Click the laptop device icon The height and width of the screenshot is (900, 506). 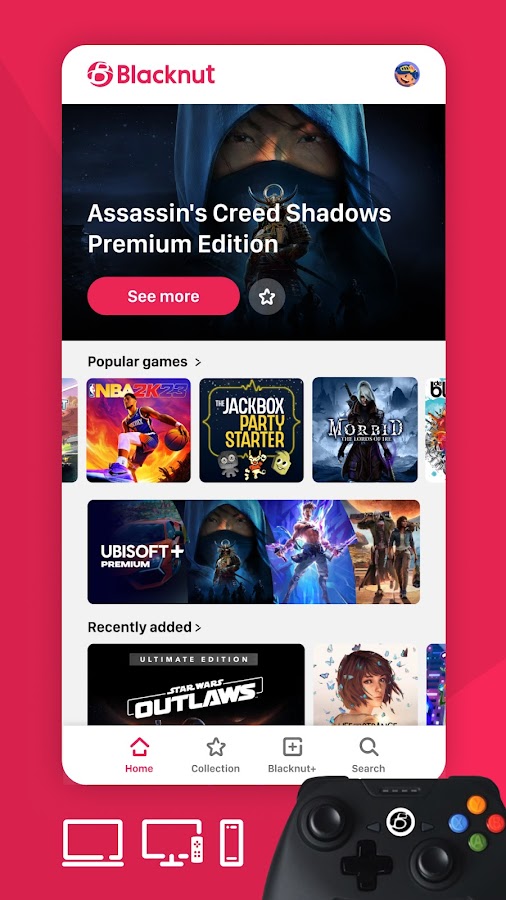tap(93, 843)
